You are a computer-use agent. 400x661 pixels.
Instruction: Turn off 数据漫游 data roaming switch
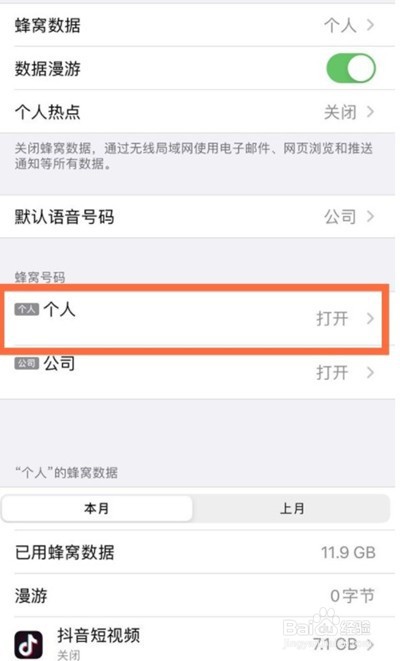click(351, 68)
